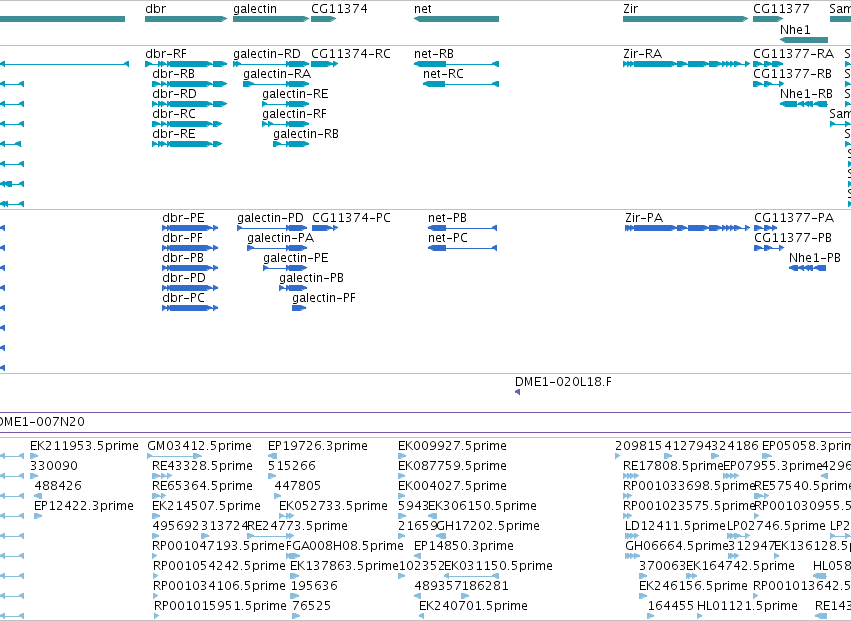Select EST RE65364.5prime

tap(159, 496)
